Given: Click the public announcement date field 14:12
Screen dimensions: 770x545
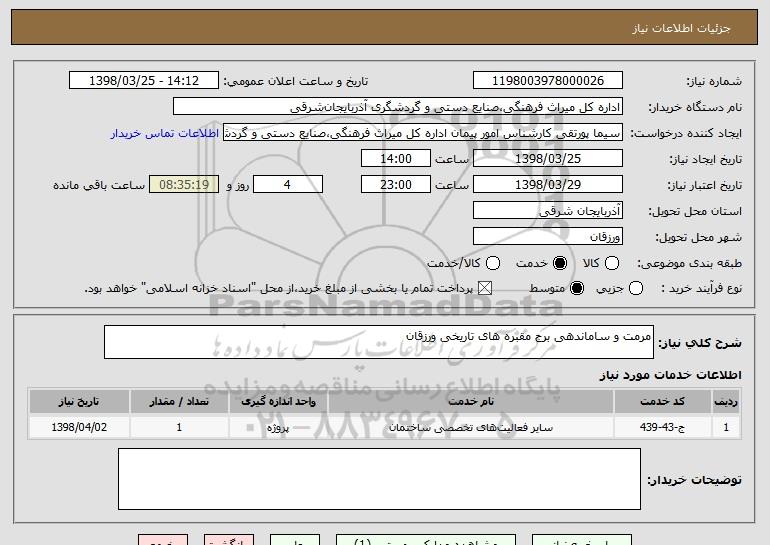Looking at the screenshot, I should 144,81.
